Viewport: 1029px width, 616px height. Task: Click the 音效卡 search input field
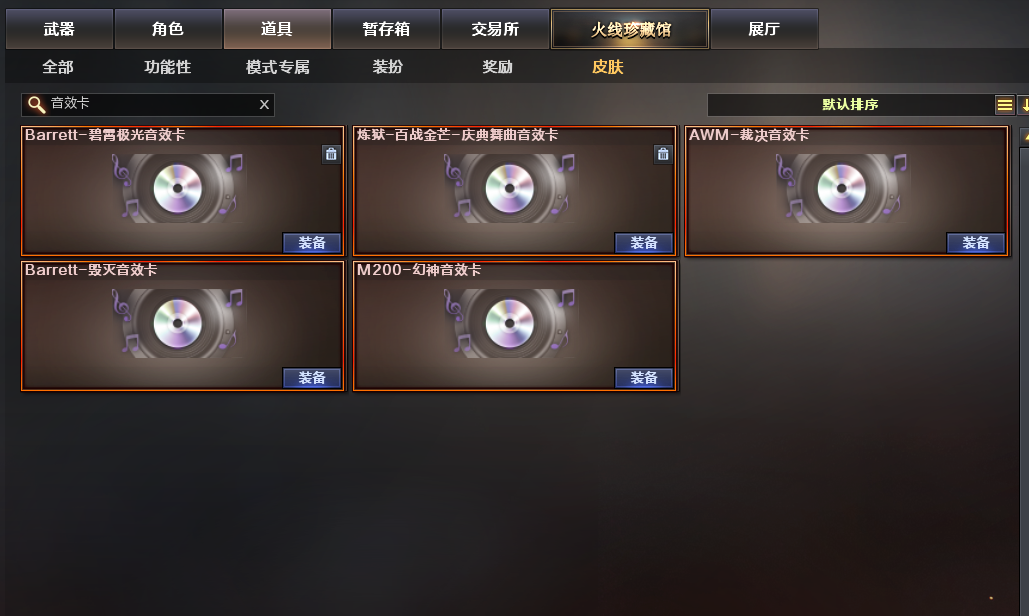click(148, 104)
